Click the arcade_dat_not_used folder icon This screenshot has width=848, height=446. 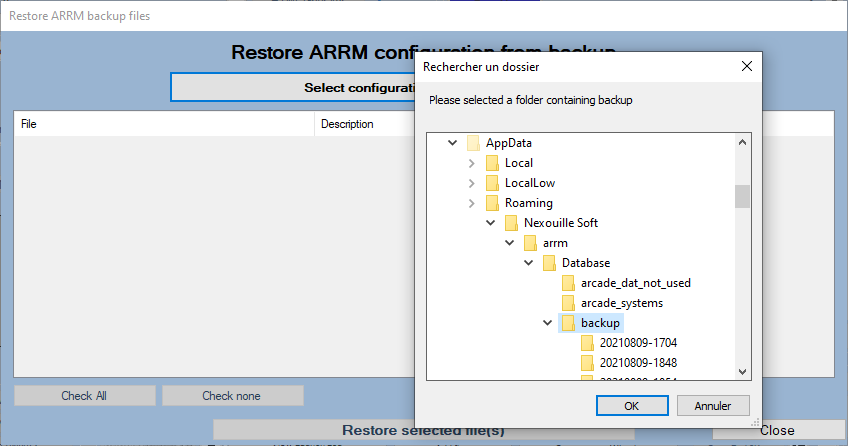click(x=568, y=283)
